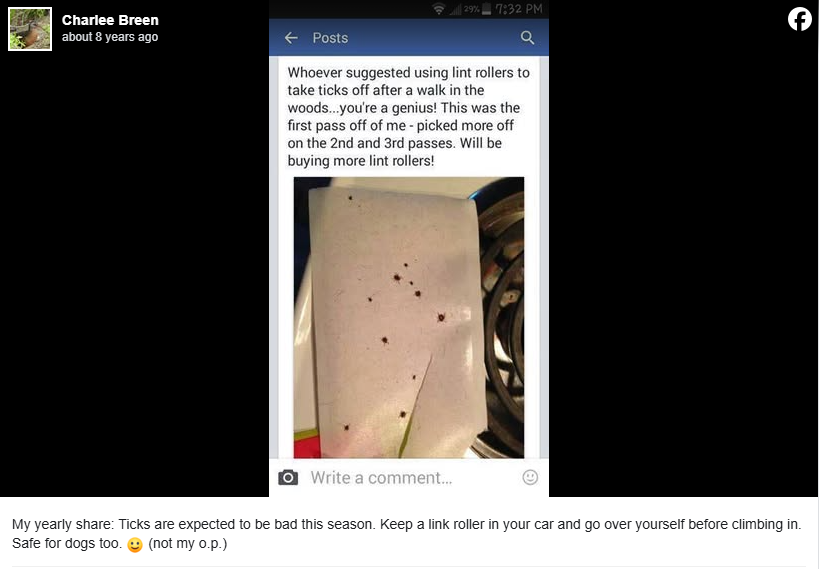Tap the search magnifier in Posts header
Viewport: 819px width, 569px height.
point(528,38)
